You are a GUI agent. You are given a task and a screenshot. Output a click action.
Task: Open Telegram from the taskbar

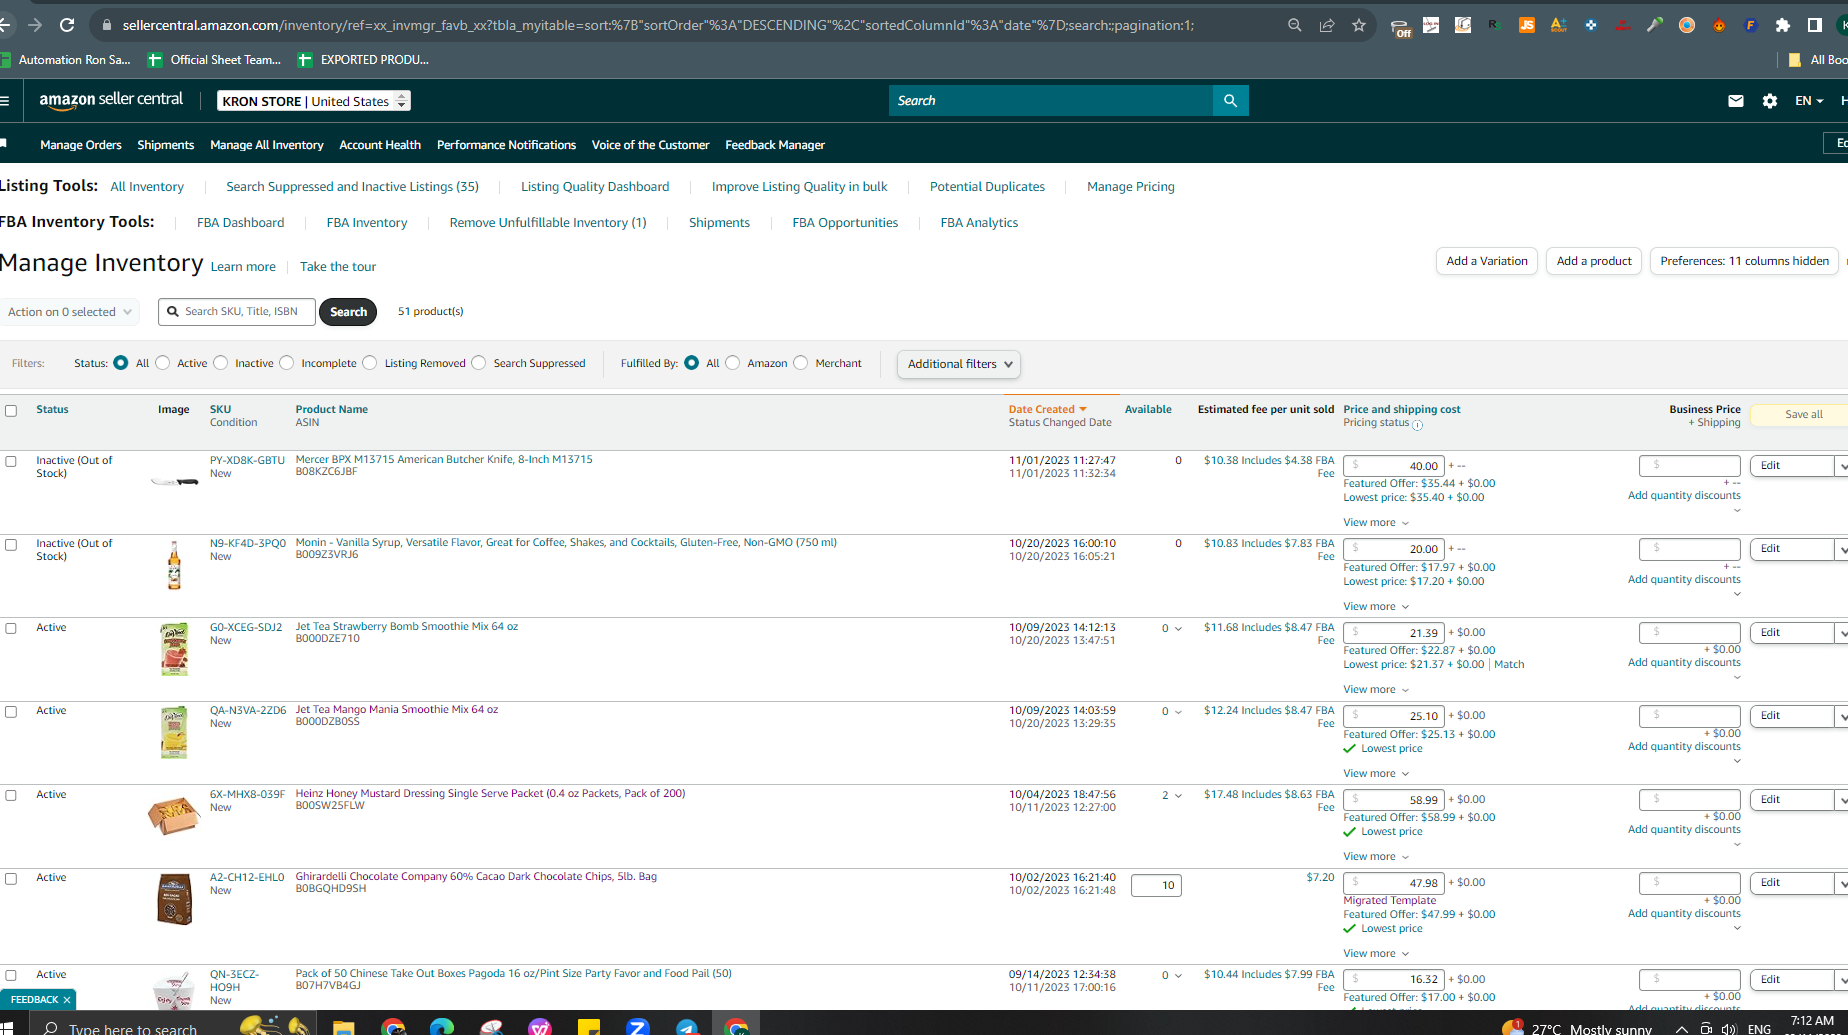pyautogui.click(x=687, y=1027)
